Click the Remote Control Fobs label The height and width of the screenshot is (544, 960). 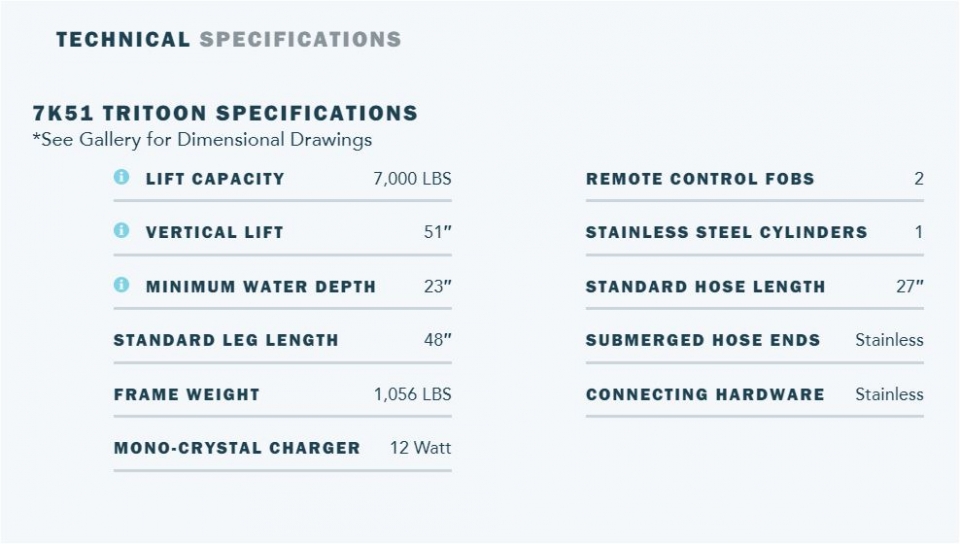click(700, 179)
